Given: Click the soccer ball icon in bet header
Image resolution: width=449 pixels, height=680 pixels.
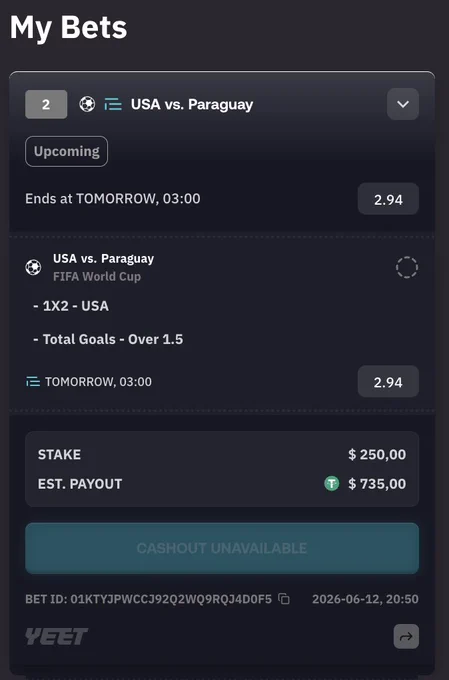Looking at the screenshot, I should tap(87, 104).
